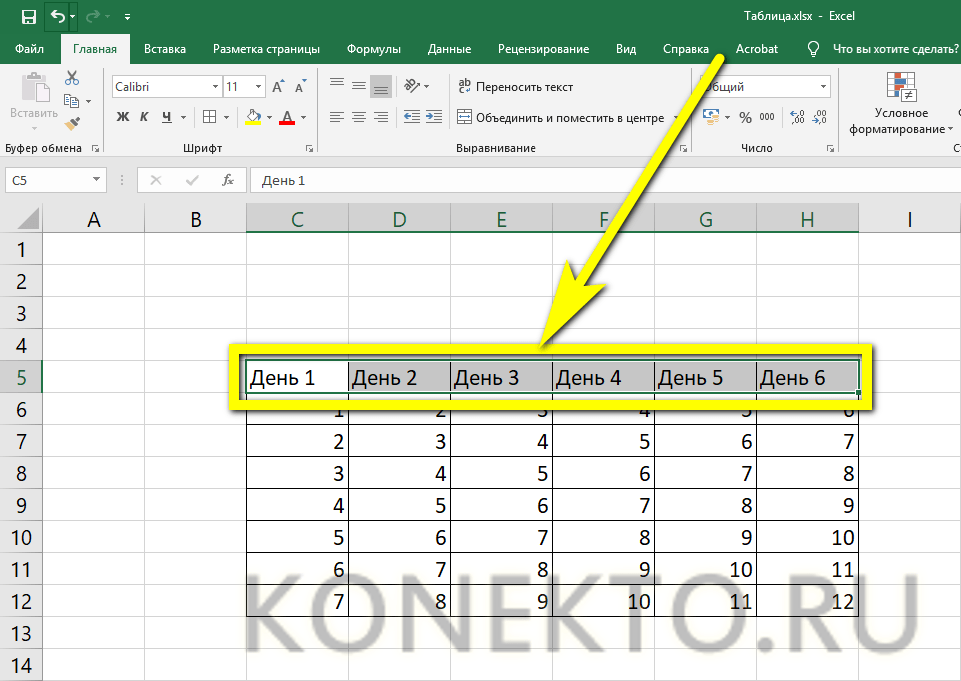The height and width of the screenshot is (681, 961).
Task: Click the Decrease Decimal icon
Action: click(x=819, y=117)
